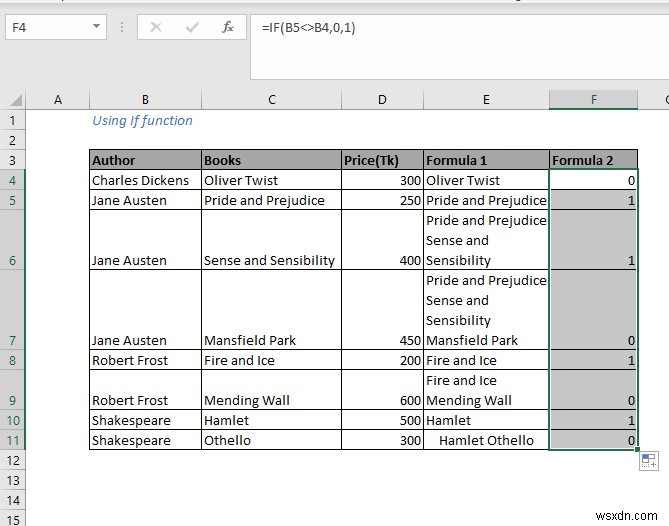Select the price cell showing 450
The image size is (669, 526).
382,310
